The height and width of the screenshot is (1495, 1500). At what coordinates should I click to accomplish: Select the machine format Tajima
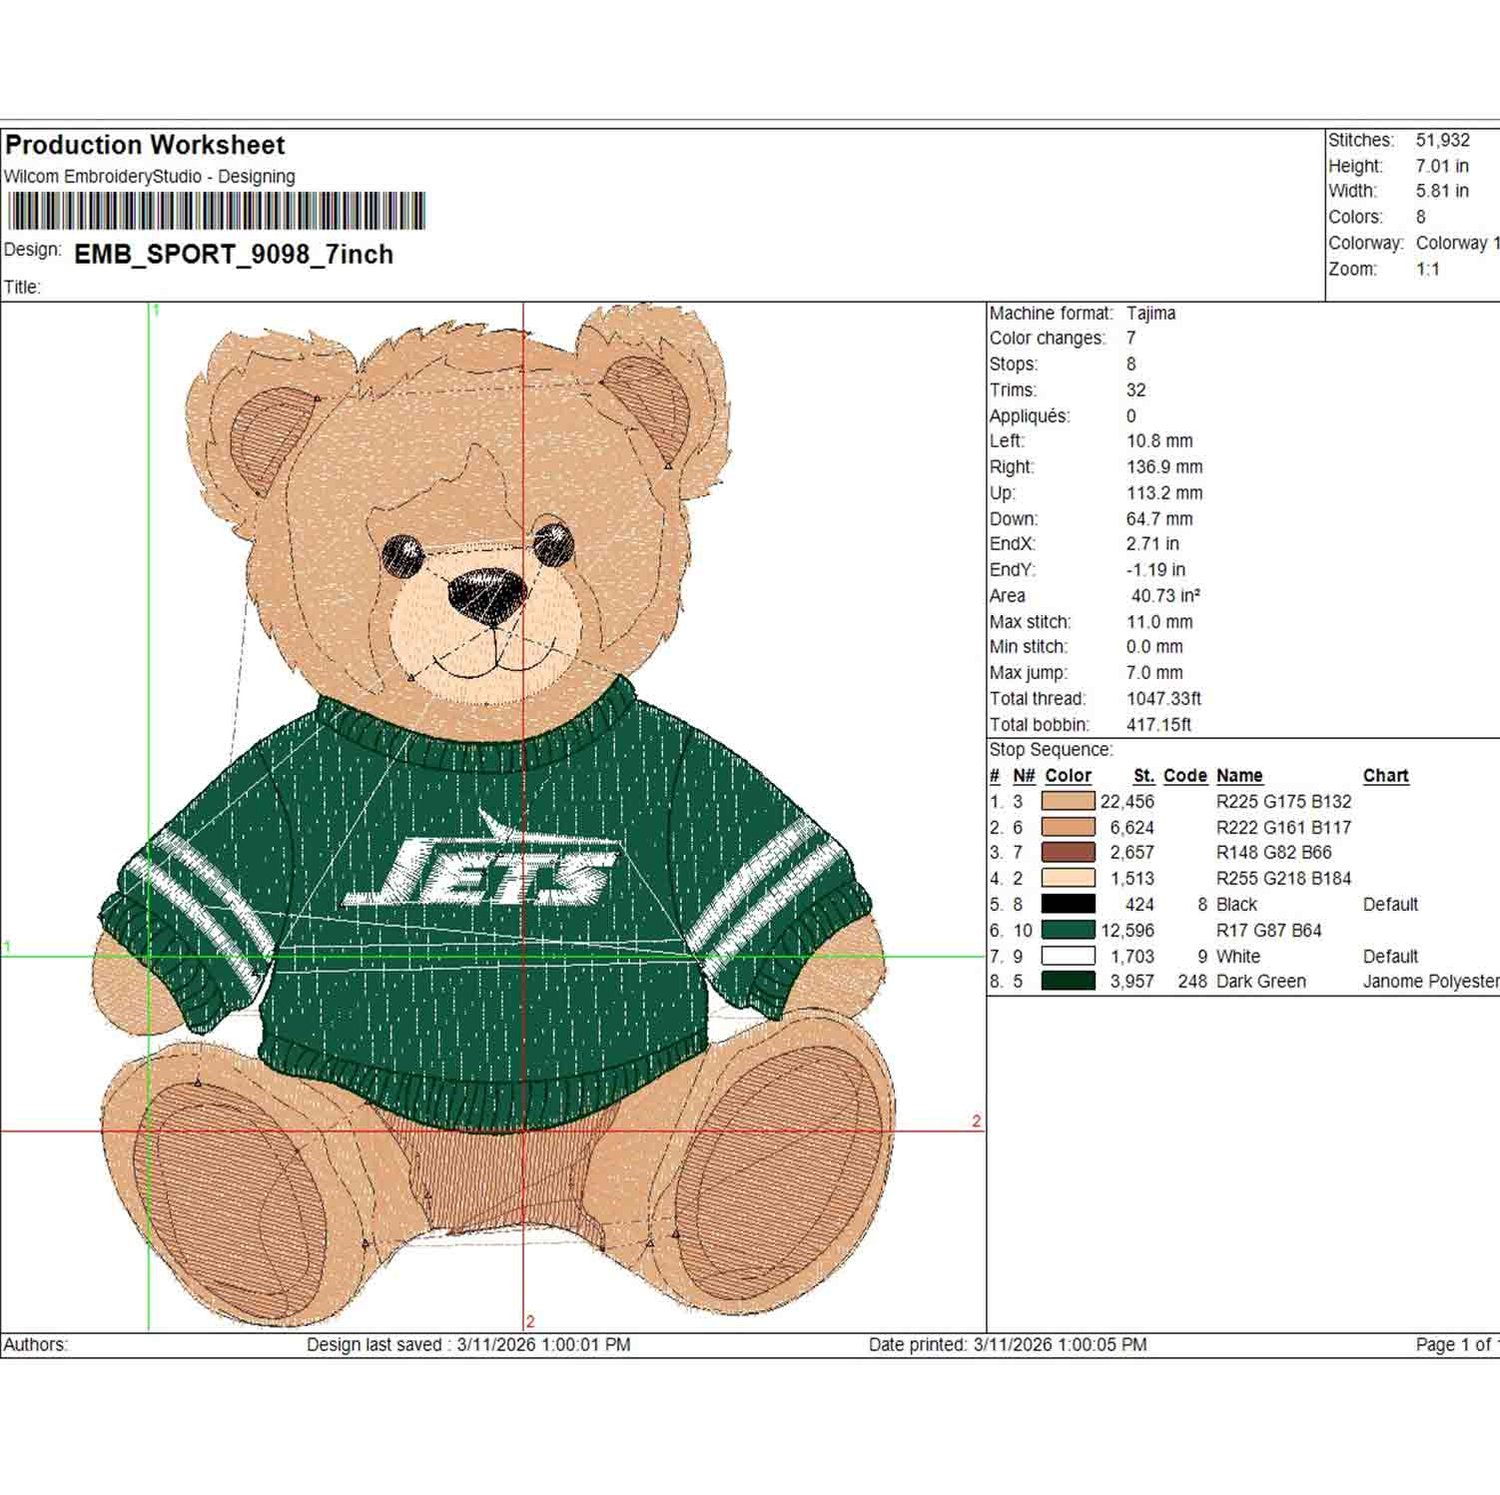pos(1151,313)
